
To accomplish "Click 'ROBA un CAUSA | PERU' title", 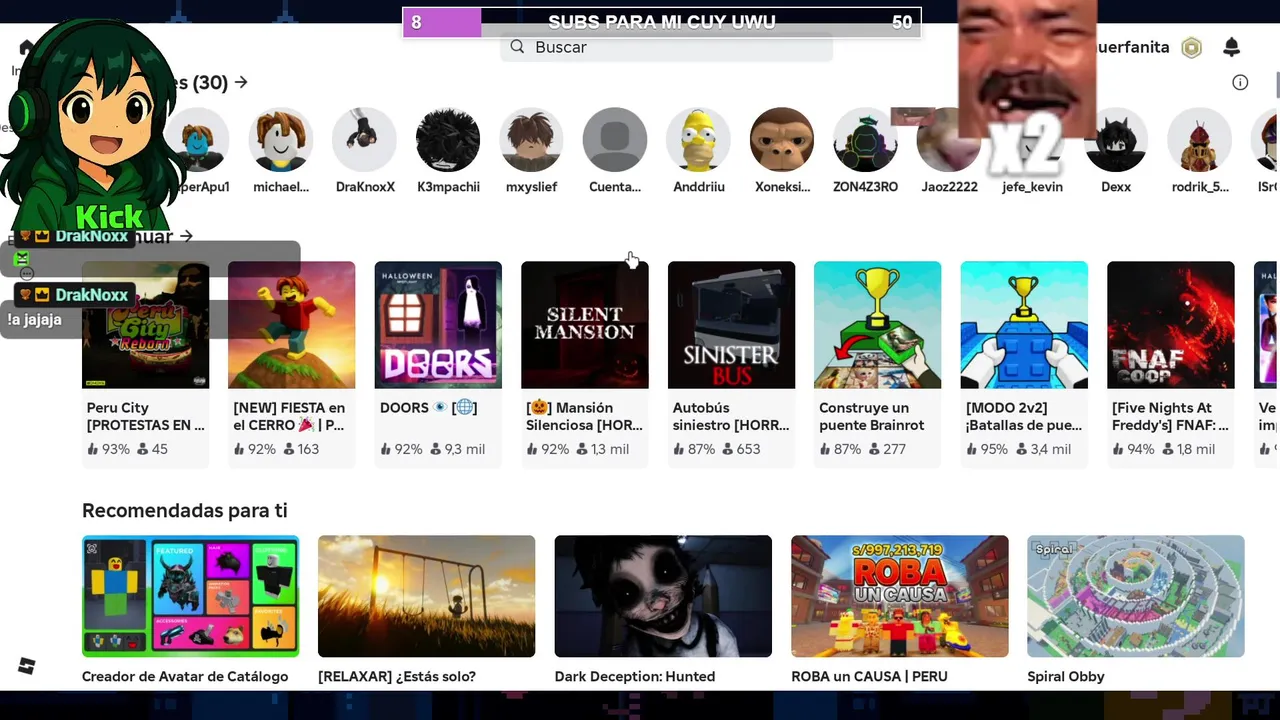I will coord(869,677).
